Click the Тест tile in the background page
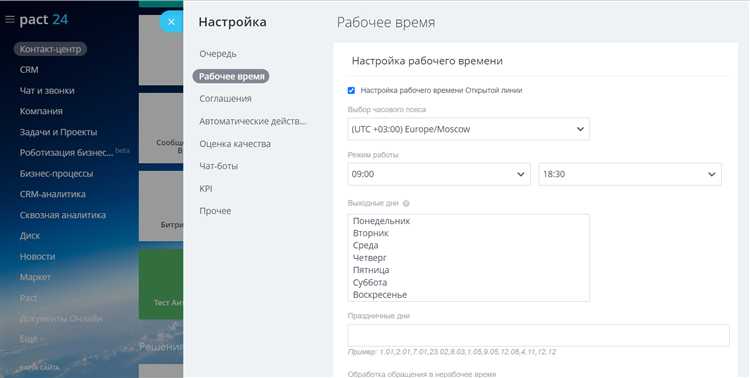Screen dimensions: 750x378 pyautogui.click(x=161, y=284)
